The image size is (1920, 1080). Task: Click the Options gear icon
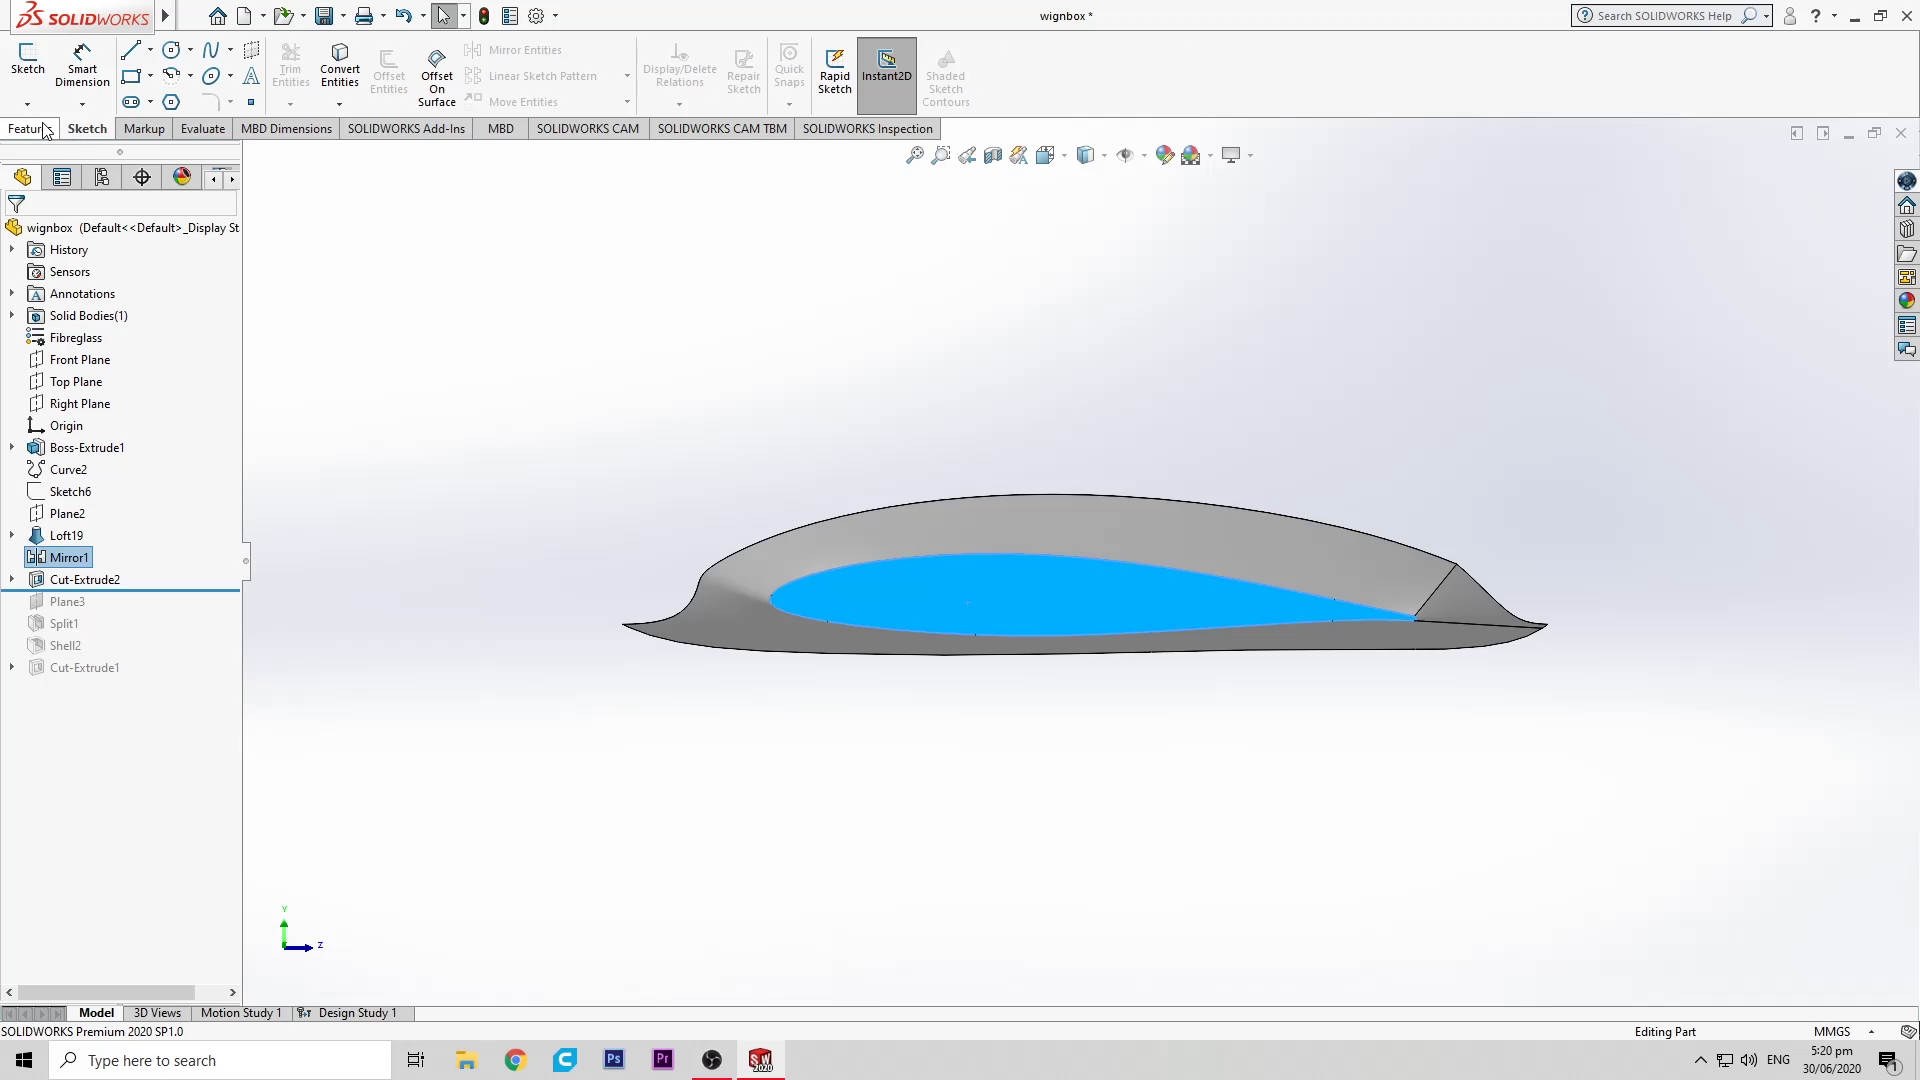coord(536,16)
